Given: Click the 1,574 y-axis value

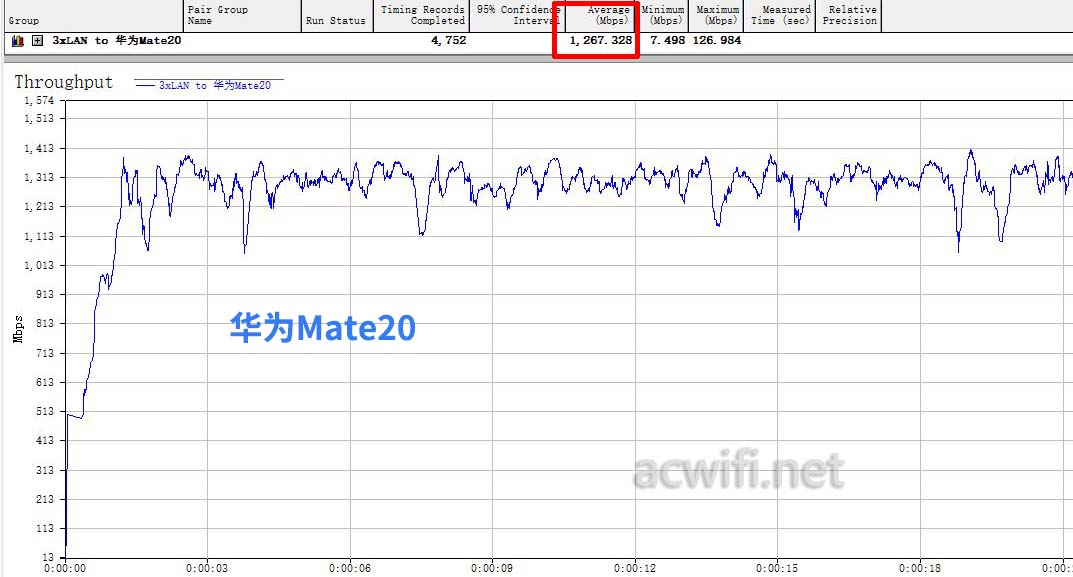Looking at the screenshot, I should pos(39,101).
